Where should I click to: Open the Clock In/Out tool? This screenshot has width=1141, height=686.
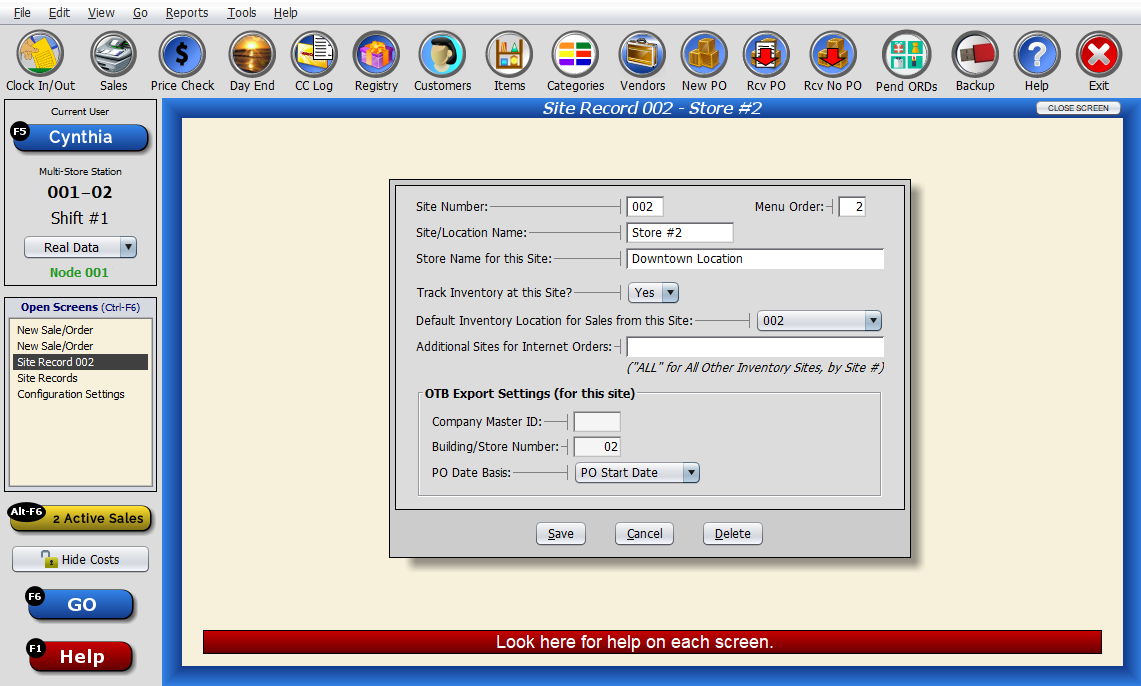click(40, 61)
